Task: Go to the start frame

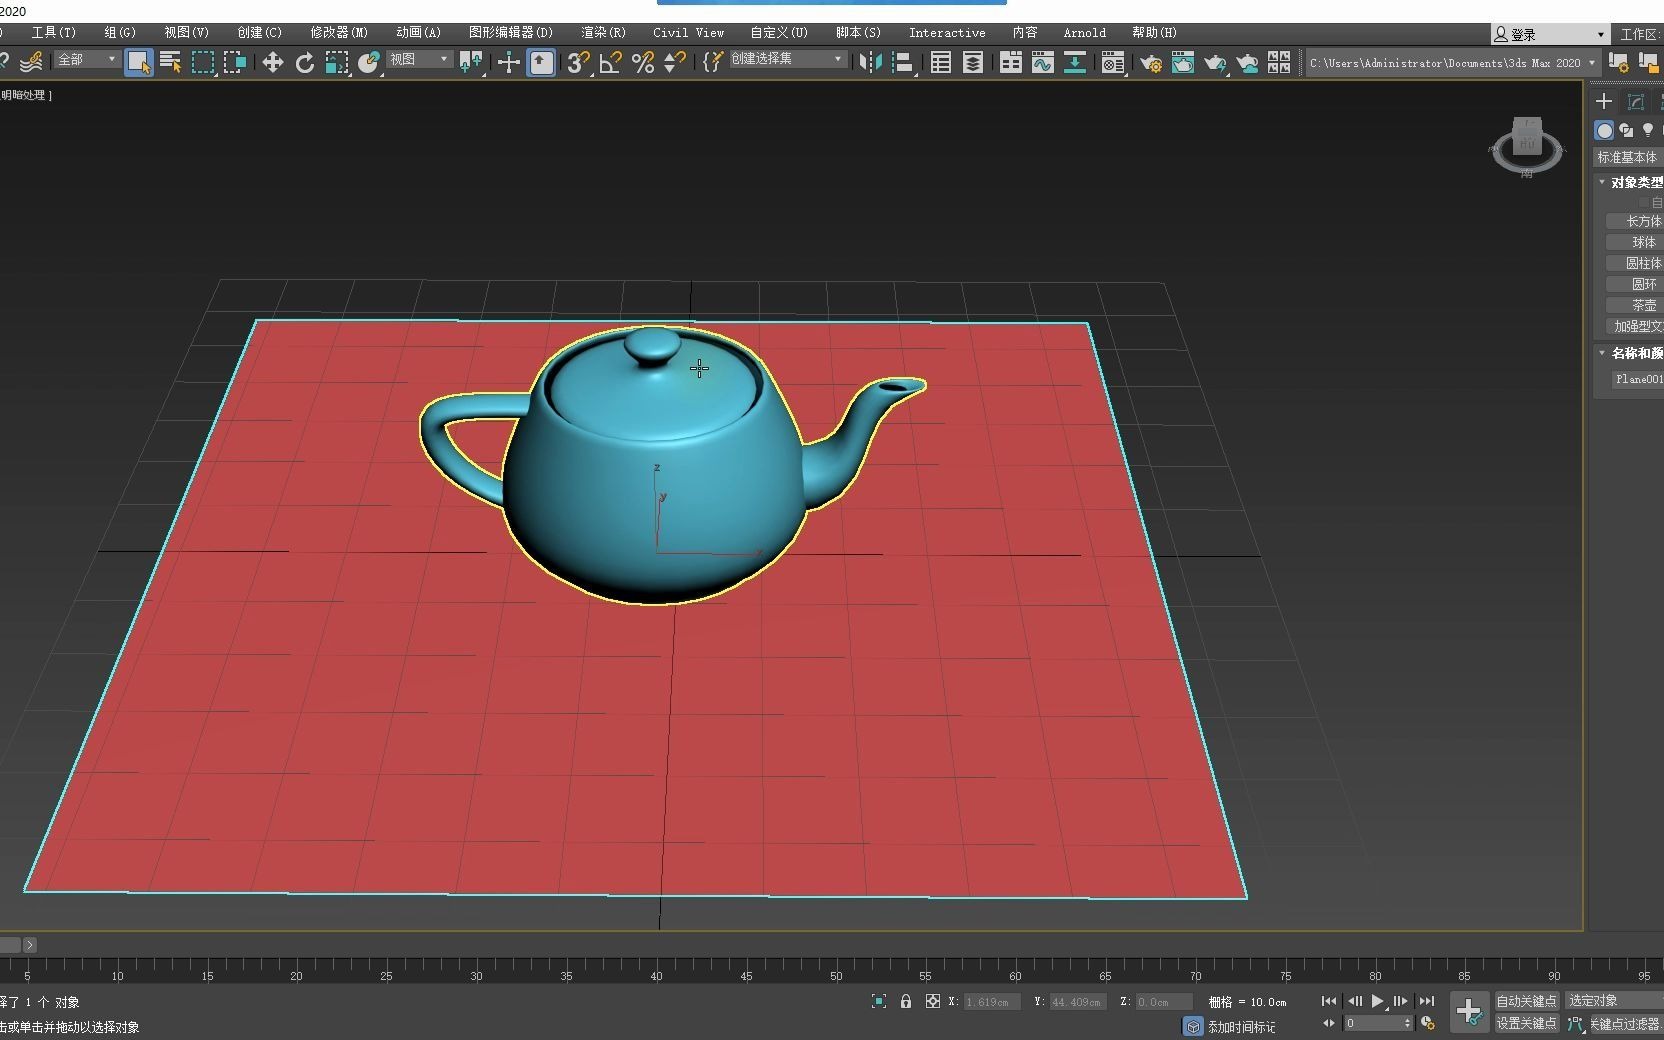Action: pyautogui.click(x=1329, y=1001)
